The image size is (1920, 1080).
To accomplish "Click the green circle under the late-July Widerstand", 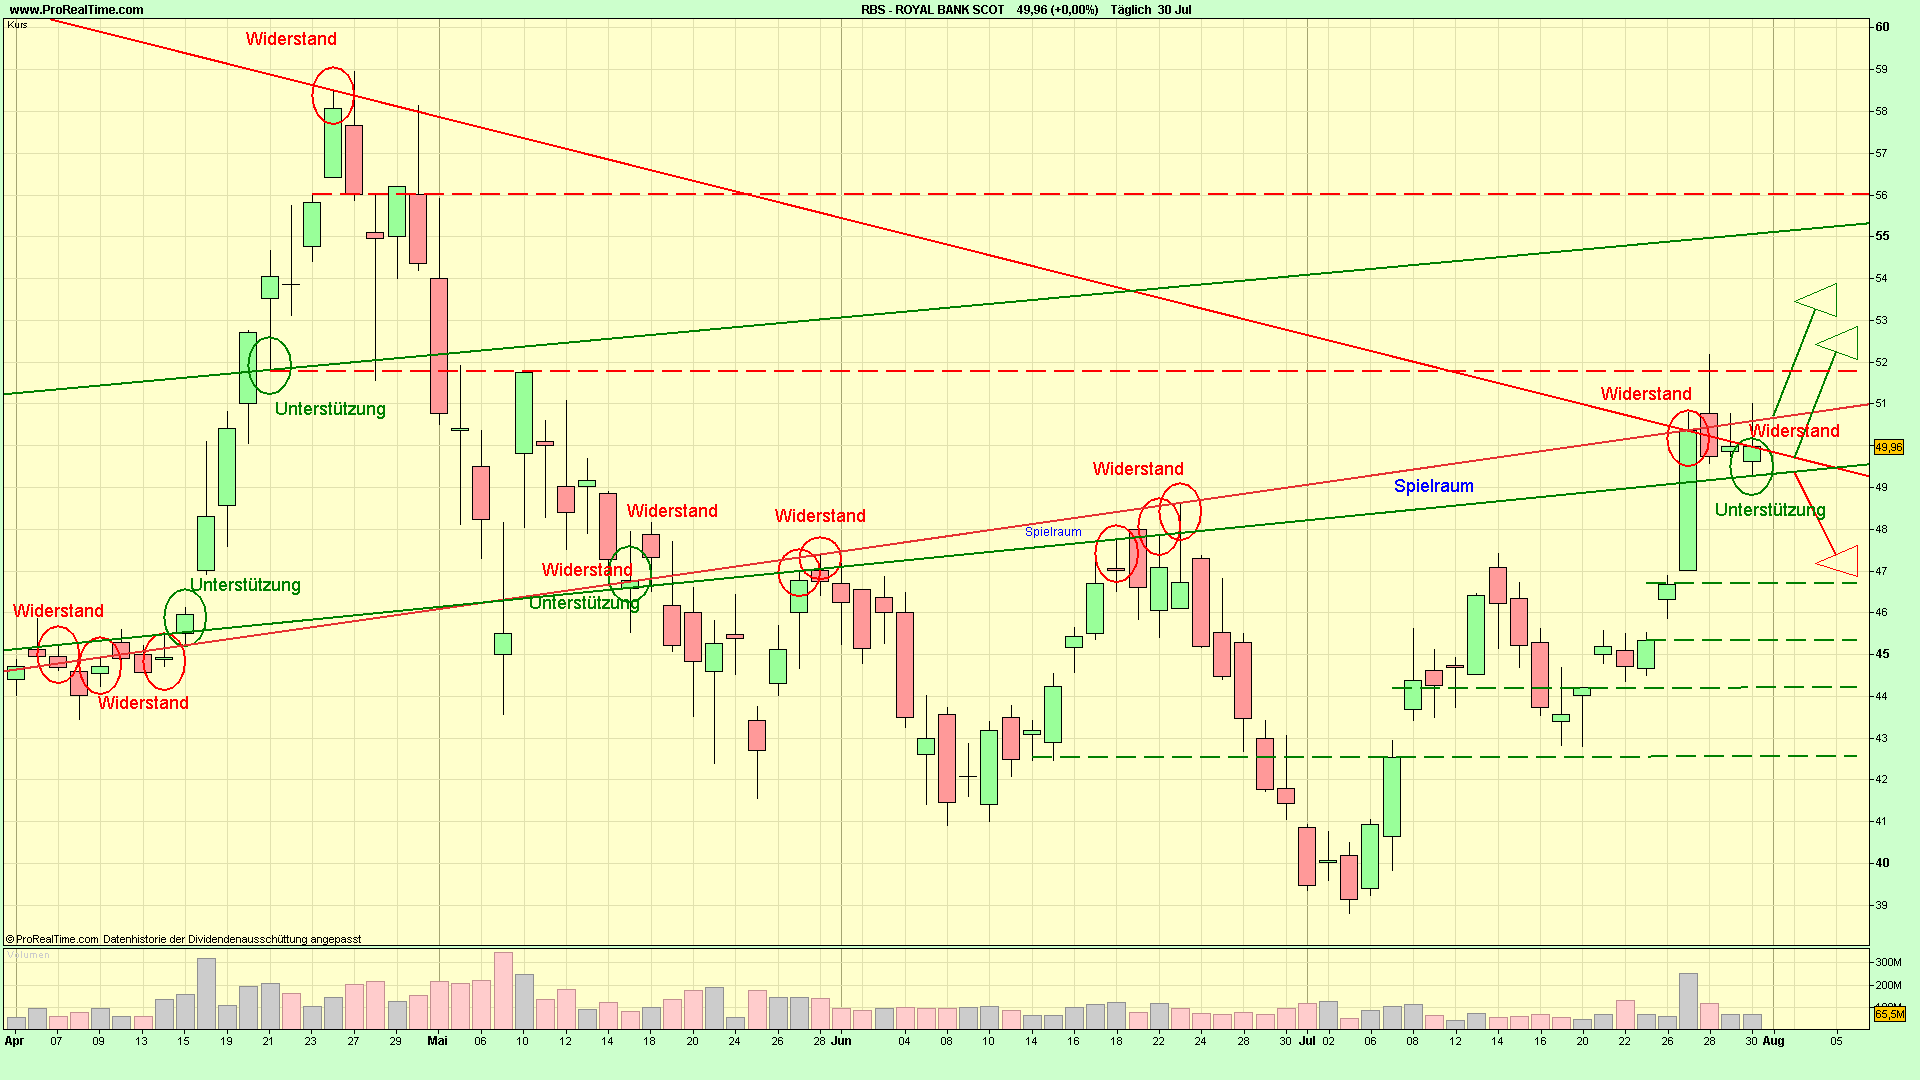I will (x=1752, y=465).
